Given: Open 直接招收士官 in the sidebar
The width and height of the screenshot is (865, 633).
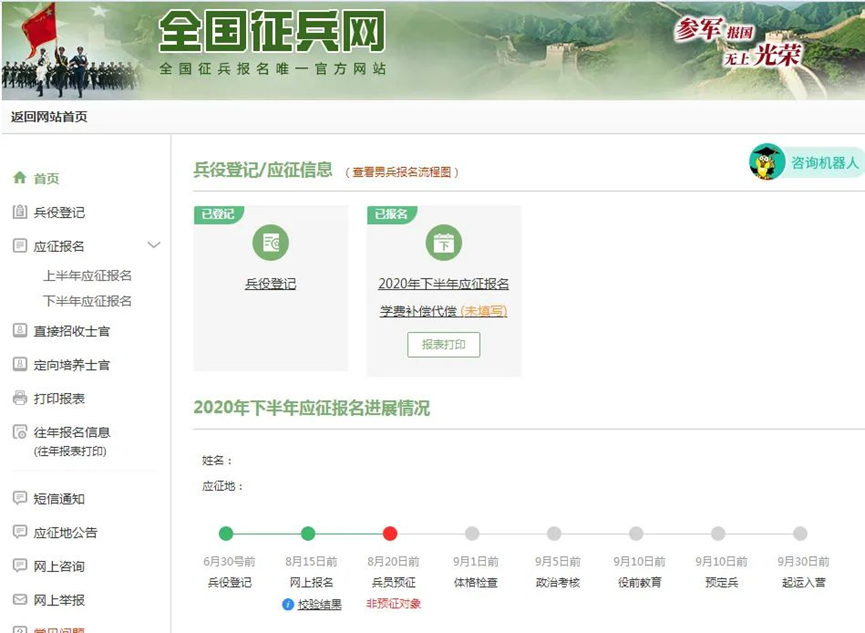Looking at the screenshot, I should pos(72,331).
